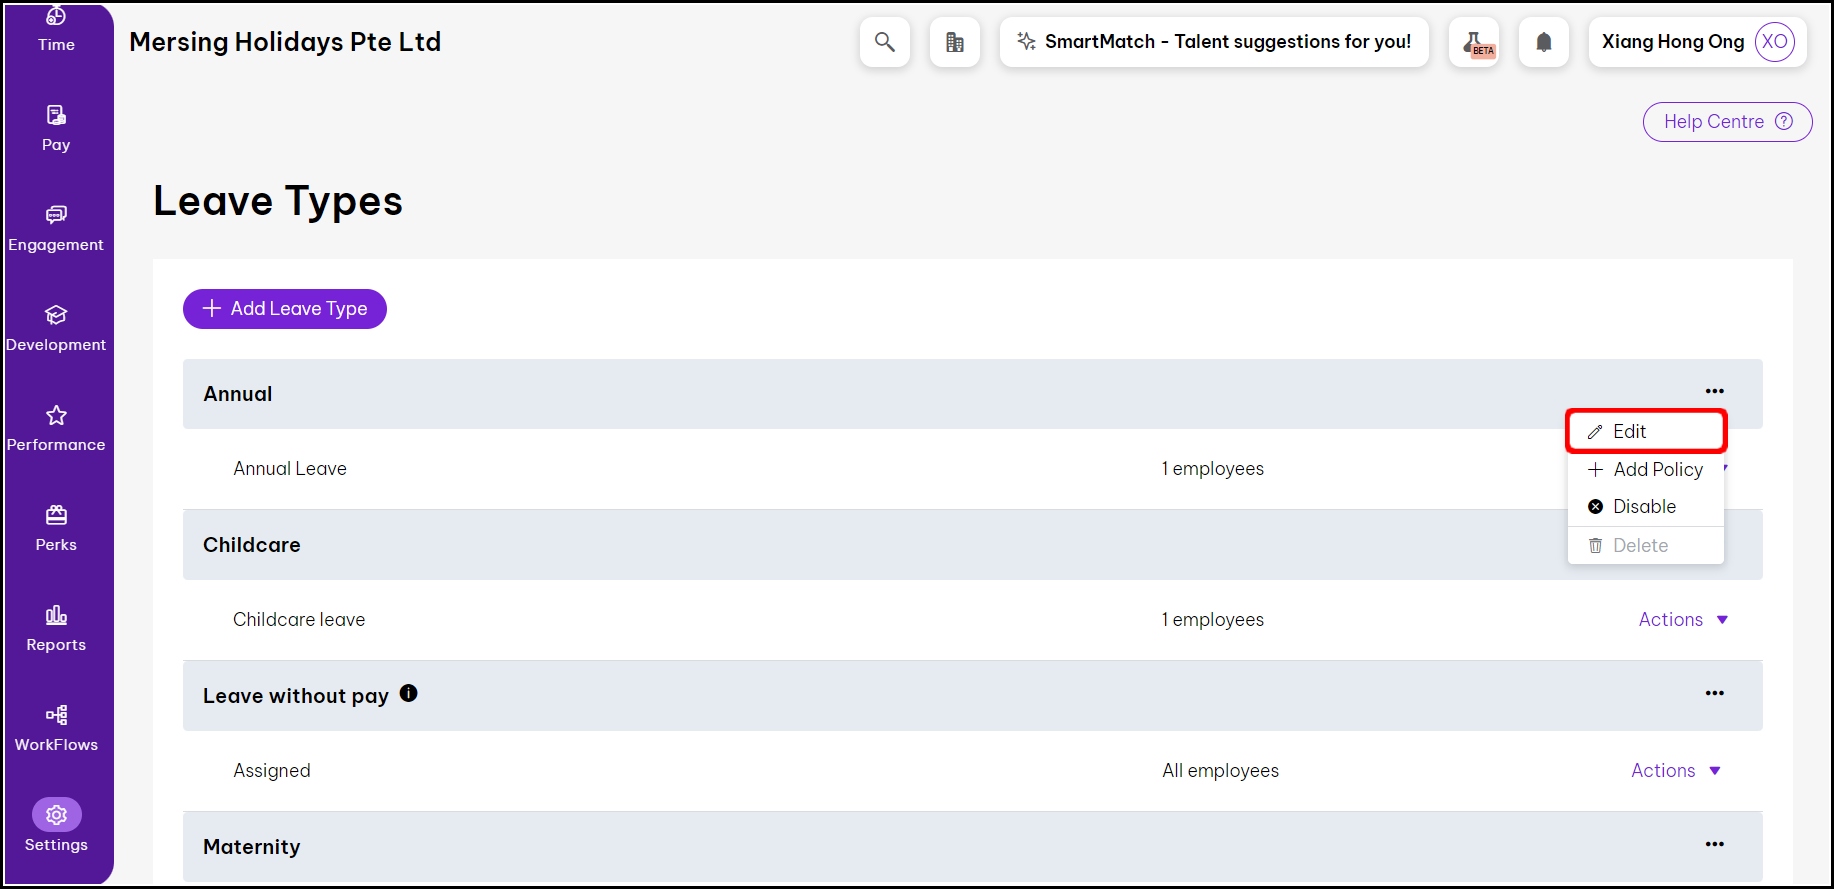Open the search magnifier icon
This screenshot has width=1834, height=889.
pos(884,42)
